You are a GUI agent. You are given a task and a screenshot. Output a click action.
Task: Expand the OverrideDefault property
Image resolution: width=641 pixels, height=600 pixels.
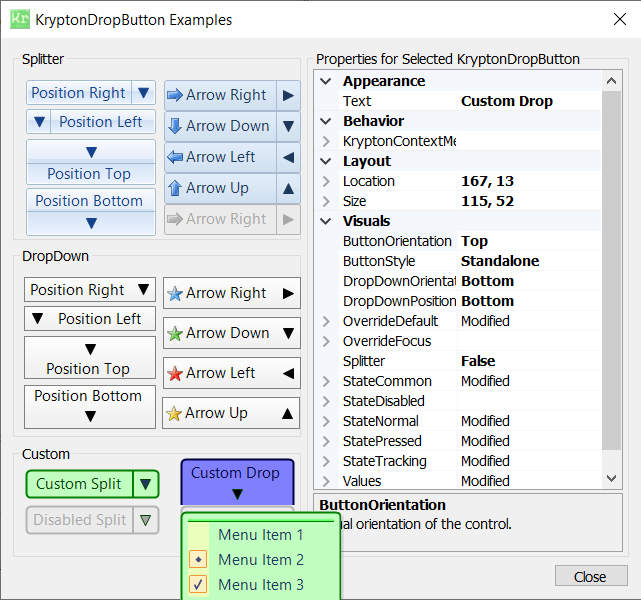326,321
